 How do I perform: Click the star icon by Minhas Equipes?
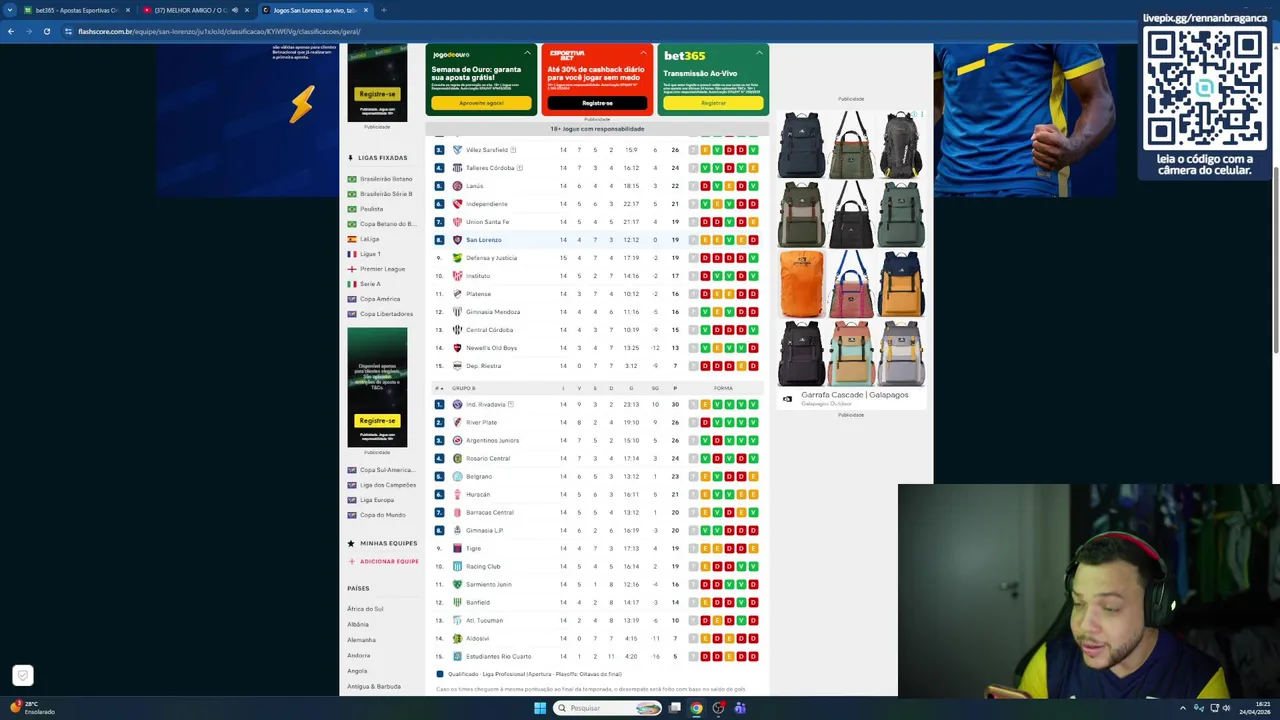tap(351, 543)
